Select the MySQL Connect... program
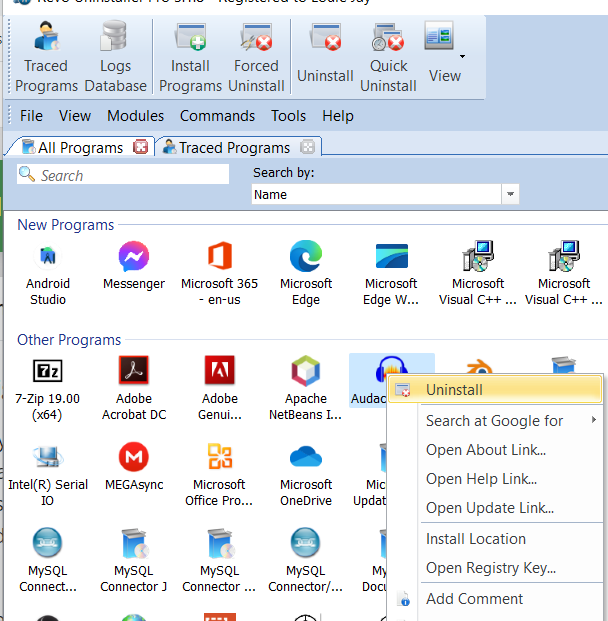608x621 pixels. pyautogui.click(x=48, y=560)
